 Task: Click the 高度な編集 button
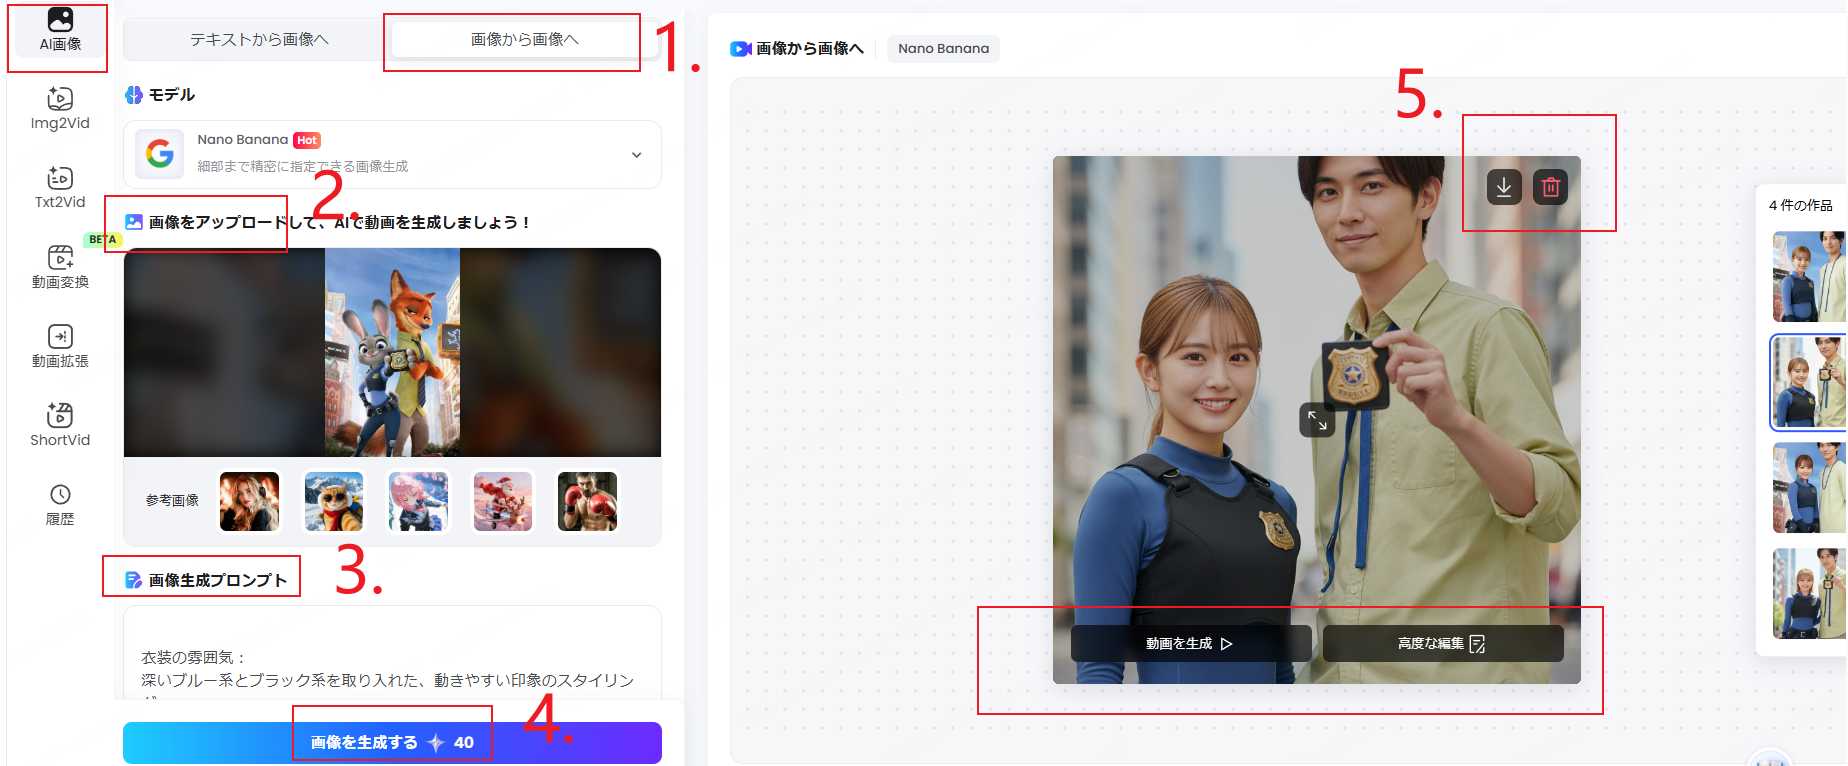tap(1442, 643)
